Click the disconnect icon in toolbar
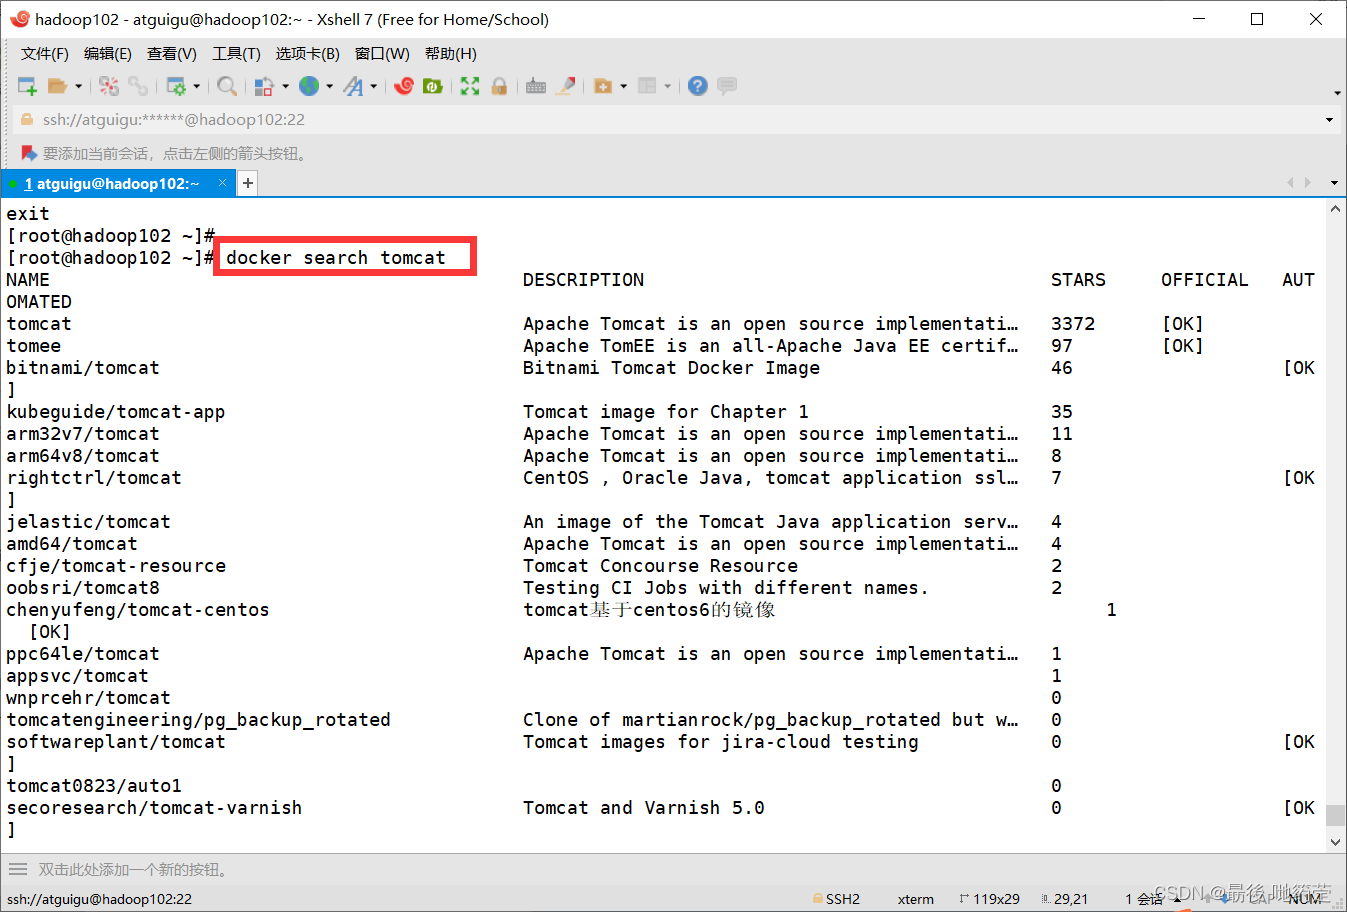The image size is (1347, 912). click(x=109, y=86)
